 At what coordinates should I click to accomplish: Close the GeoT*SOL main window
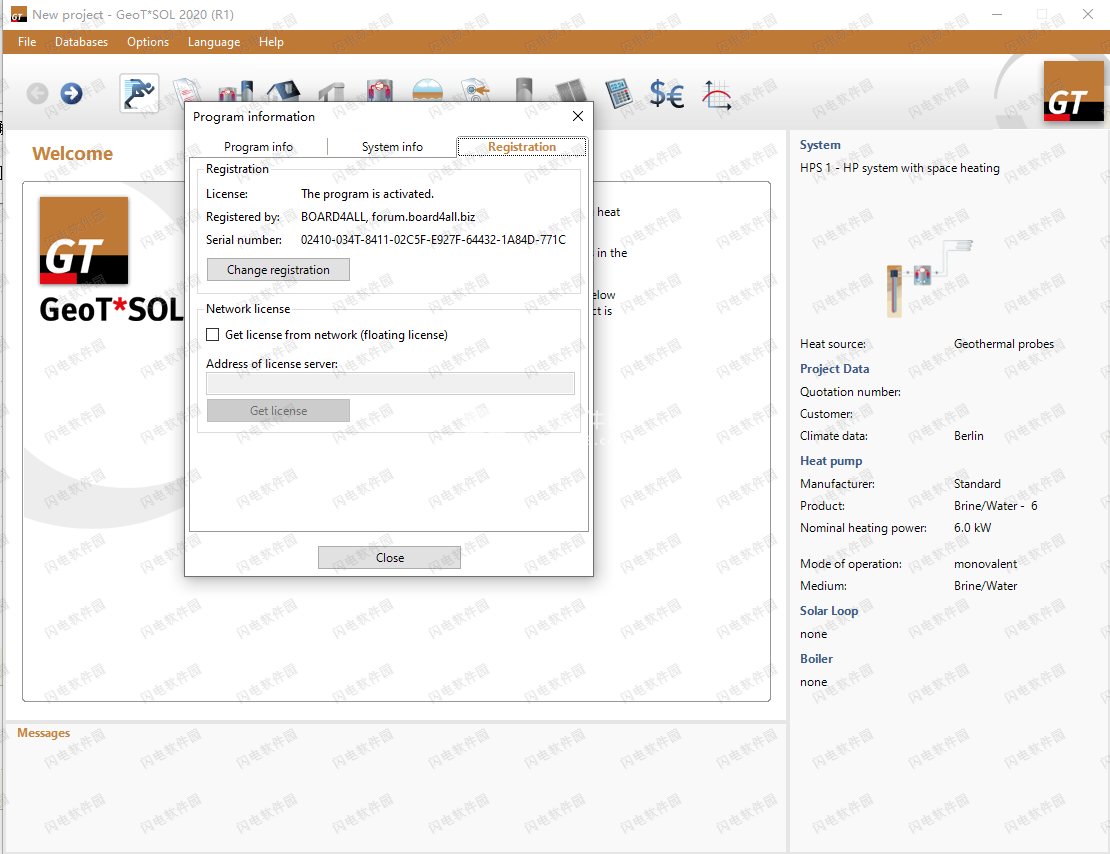(1087, 14)
